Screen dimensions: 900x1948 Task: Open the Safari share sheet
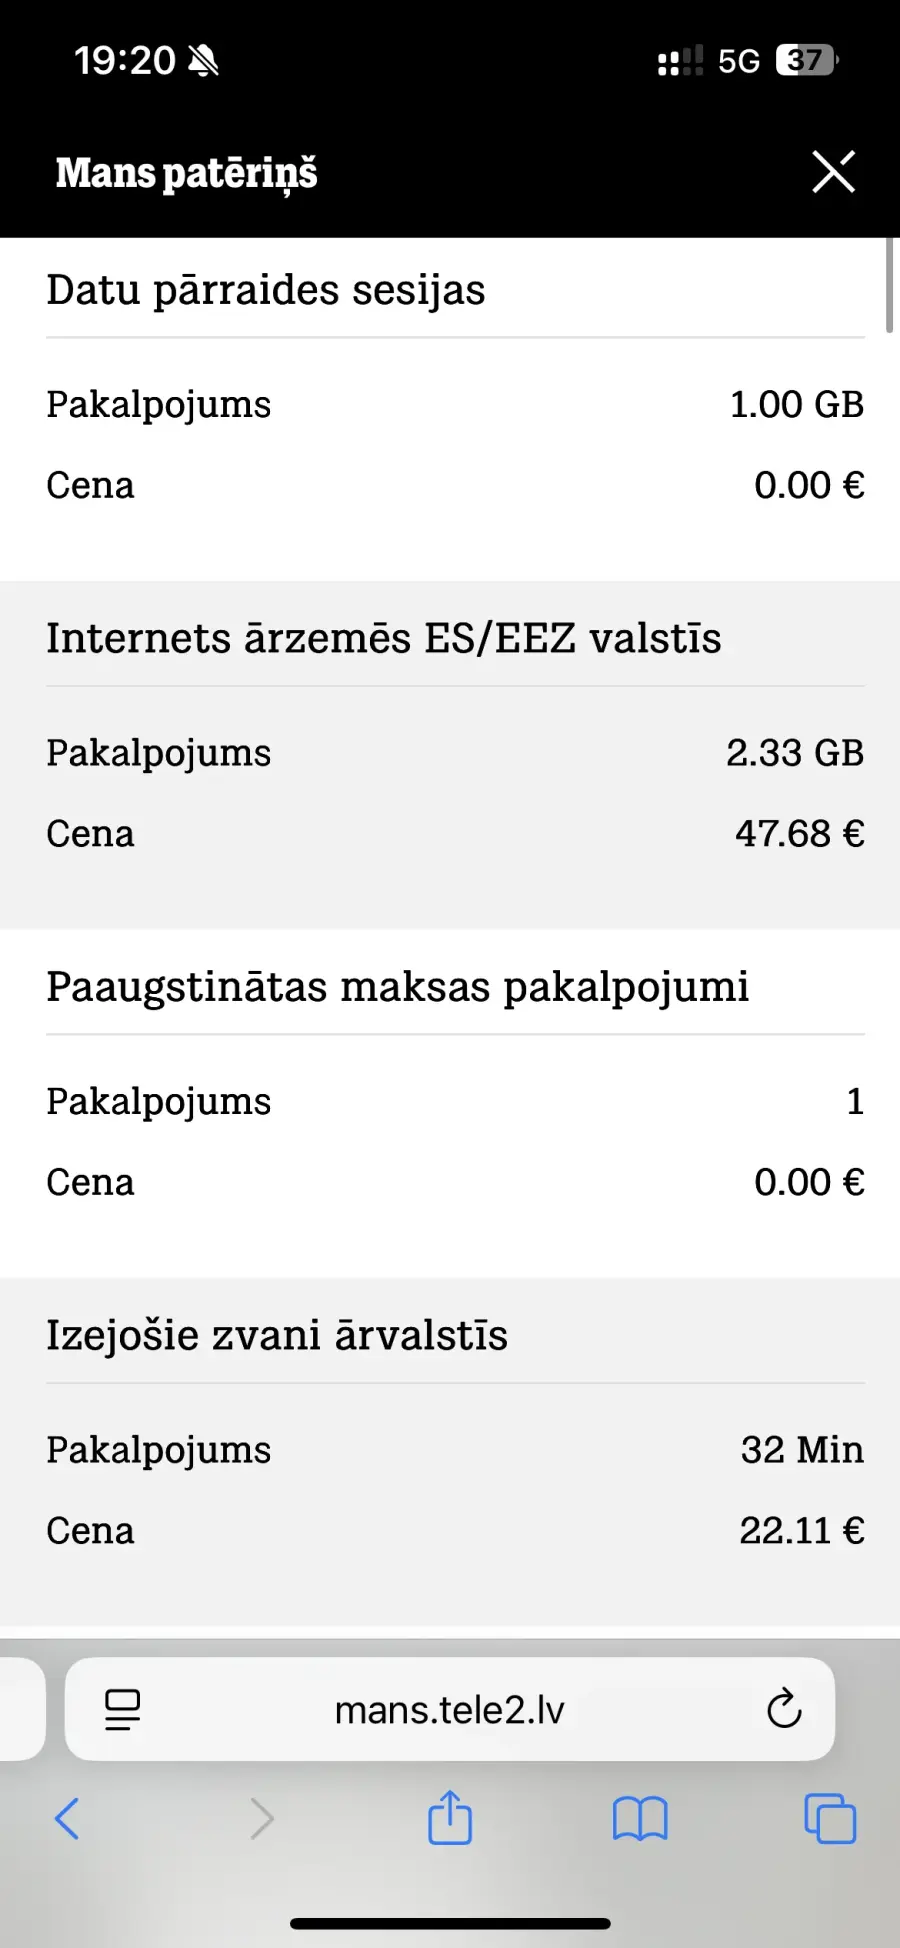click(450, 1817)
